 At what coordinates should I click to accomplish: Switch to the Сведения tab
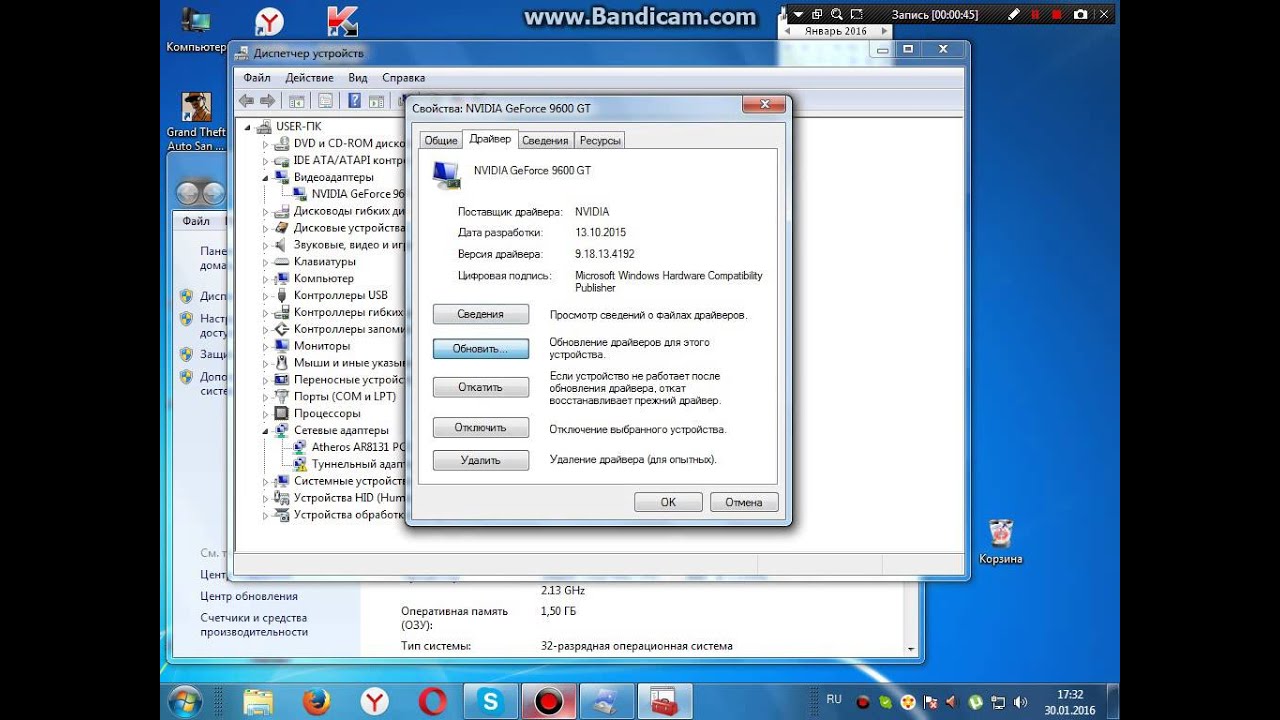pos(545,141)
